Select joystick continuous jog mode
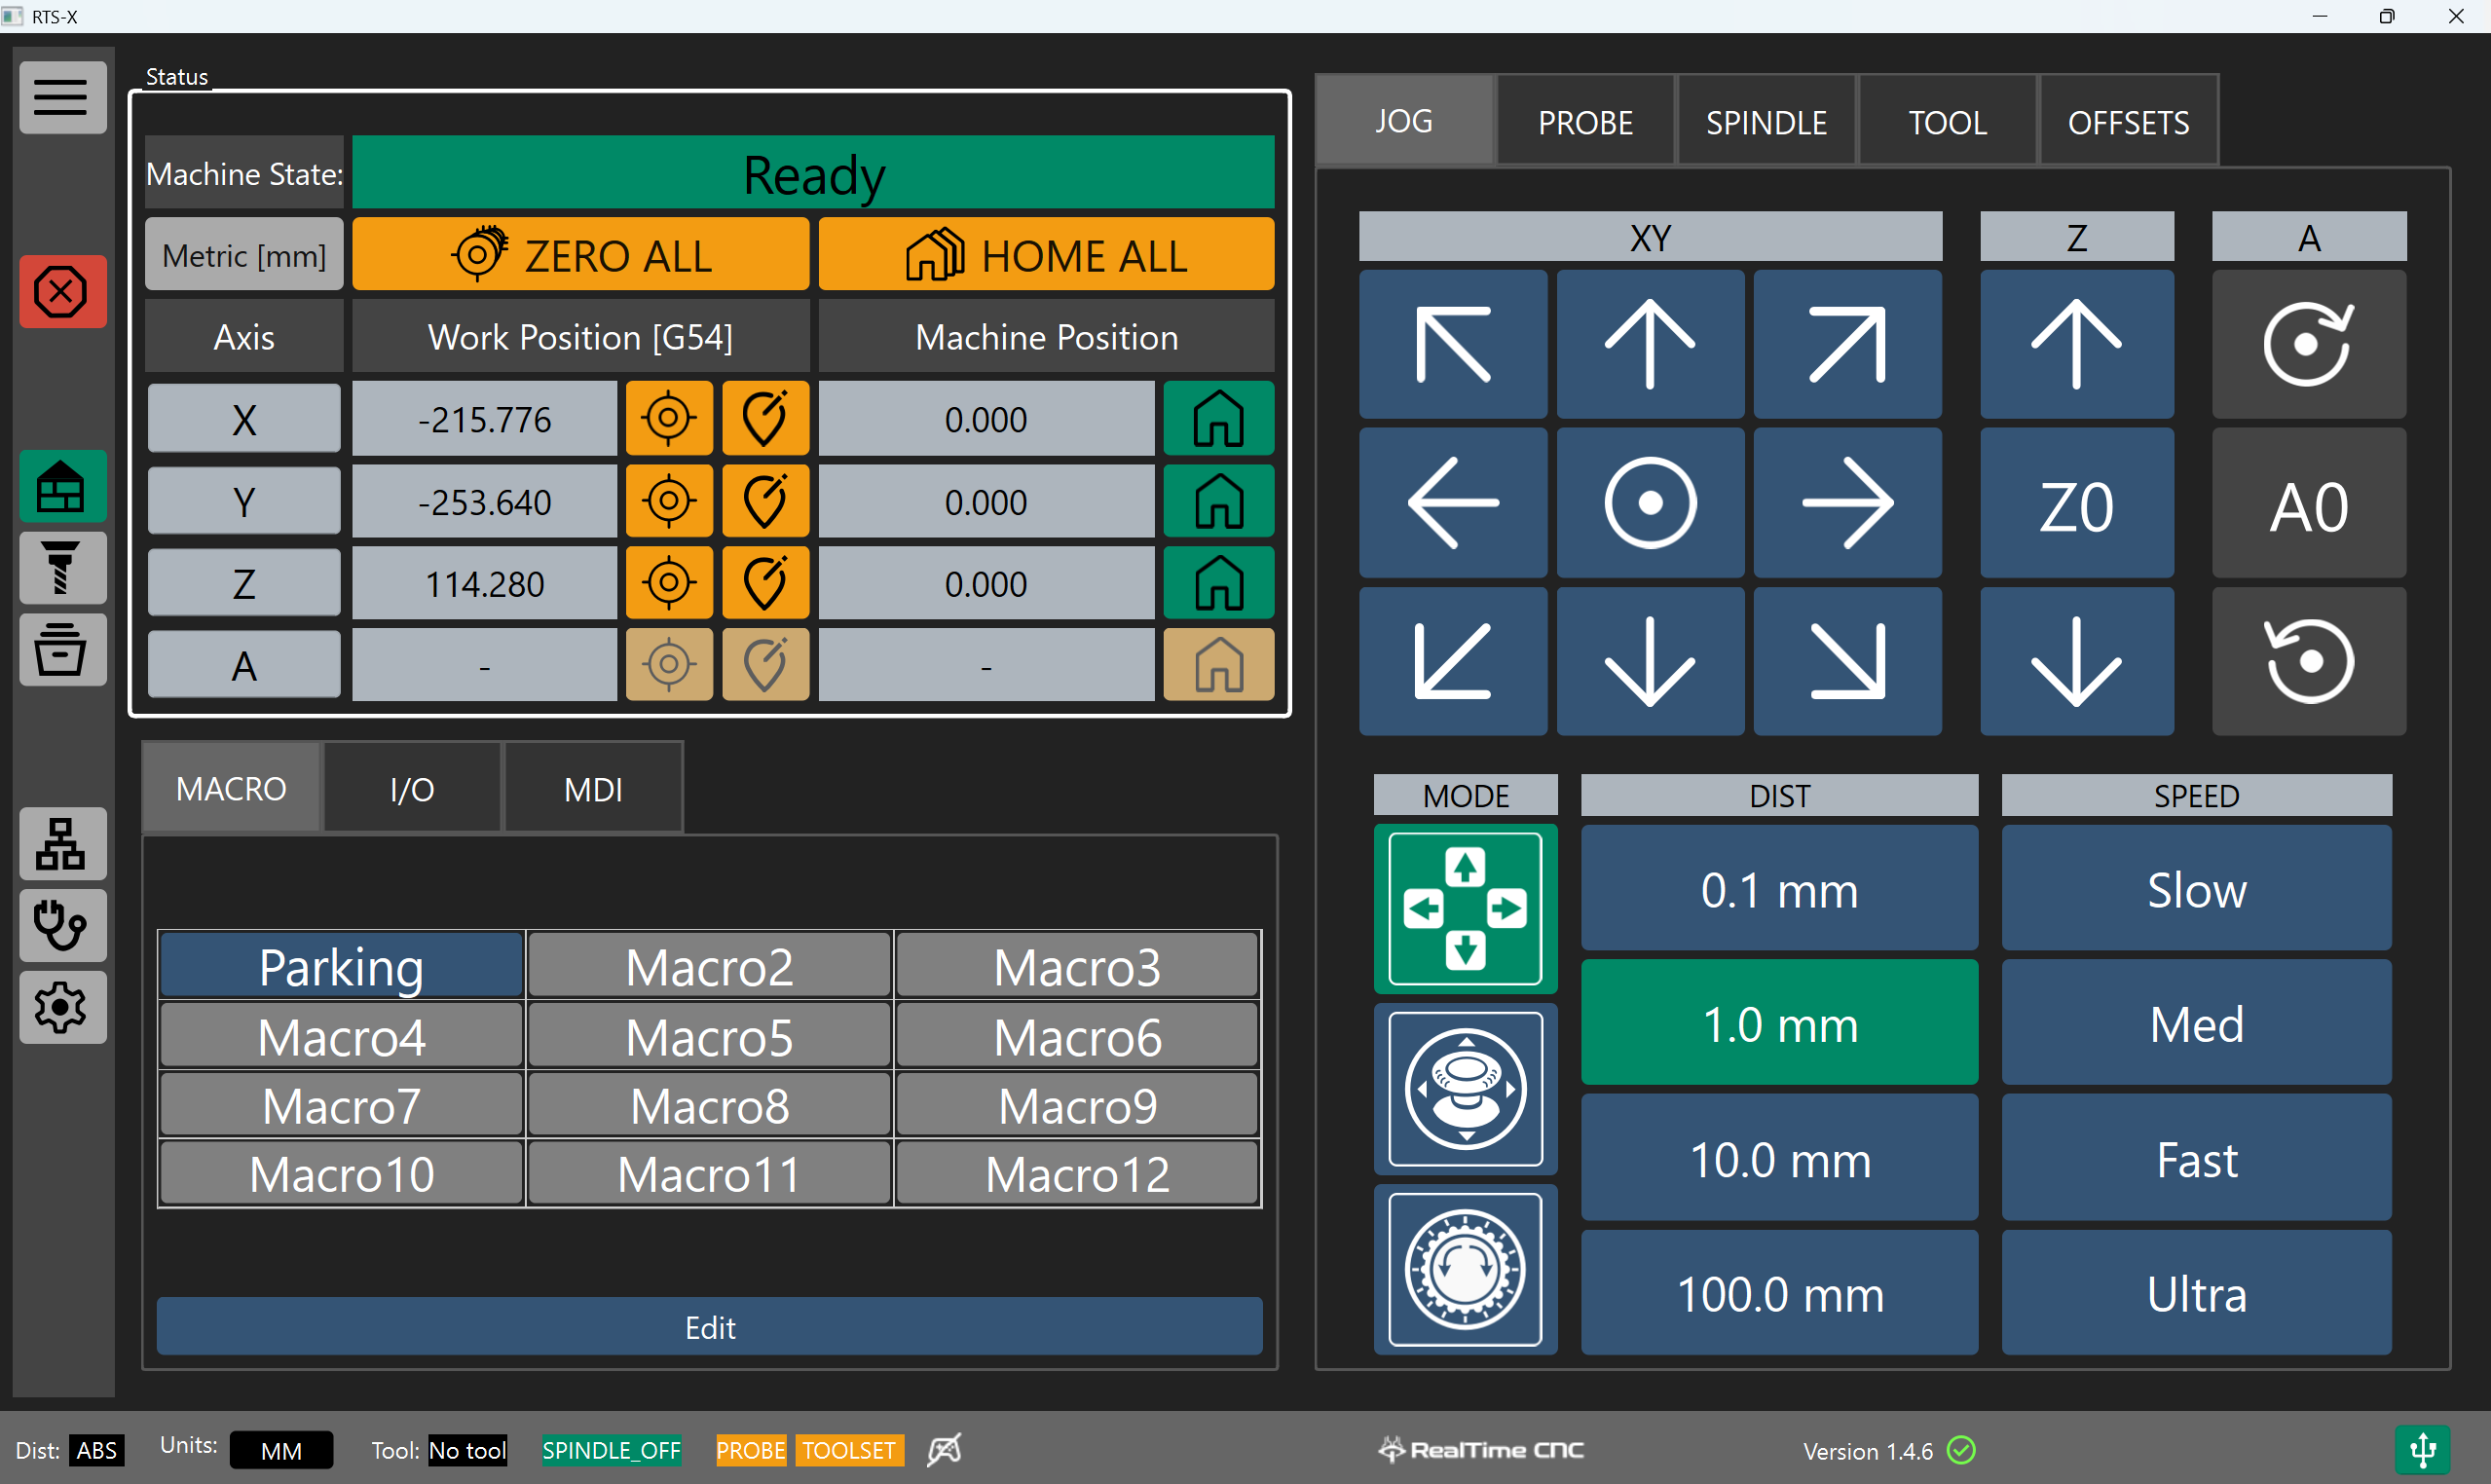Image resolution: width=2491 pixels, height=1484 pixels. (x=1464, y=1089)
